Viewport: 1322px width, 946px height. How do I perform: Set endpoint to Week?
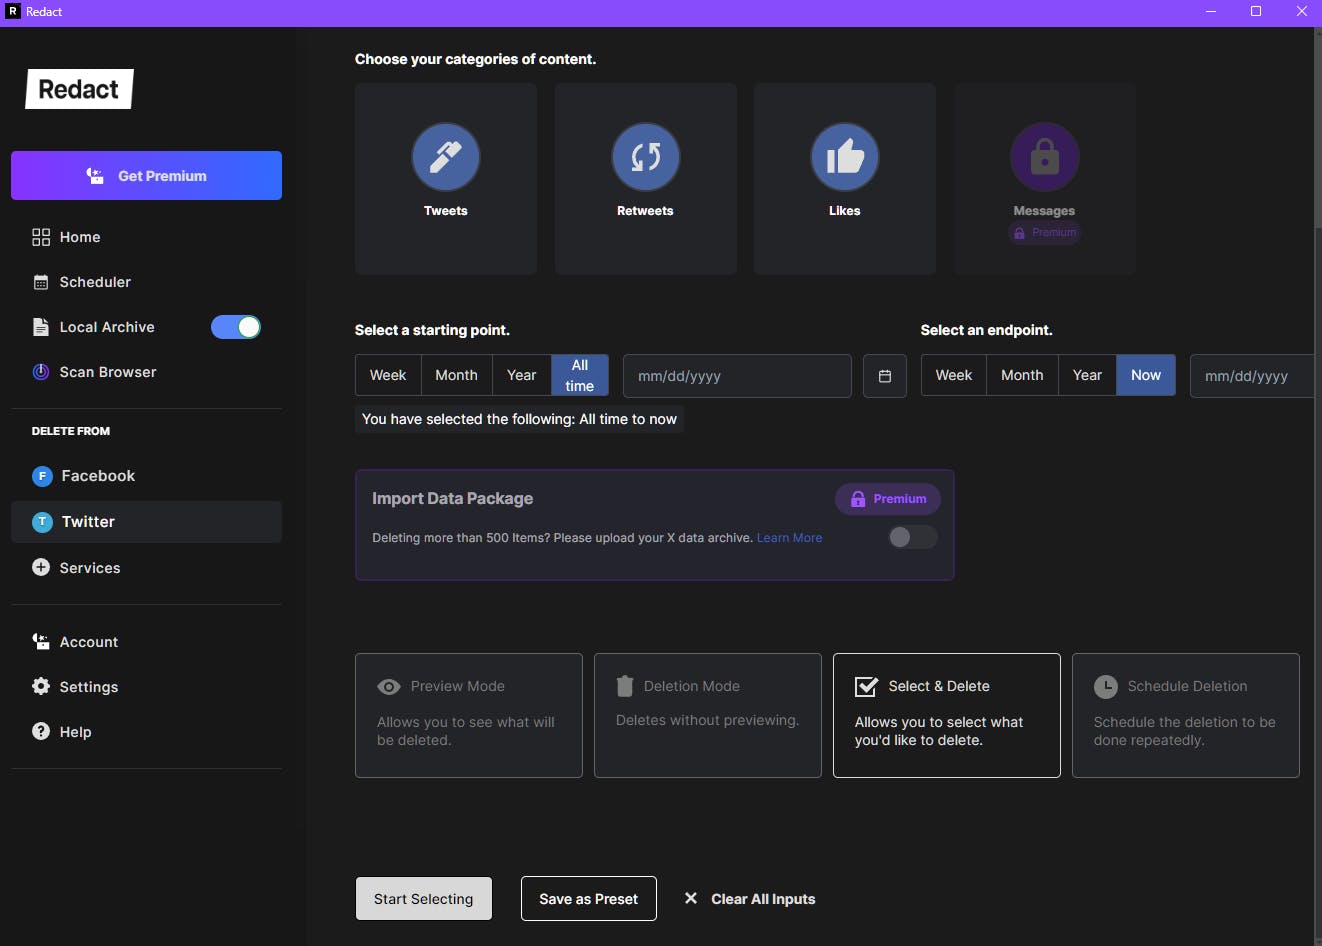pos(954,375)
